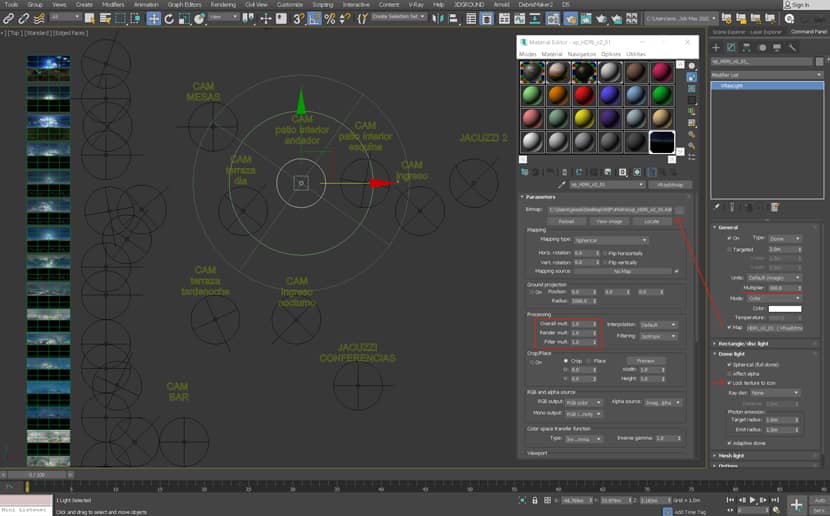Collapse the Parameters rollout
The height and width of the screenshot is (516, 830).
click(x=540, y=197)
